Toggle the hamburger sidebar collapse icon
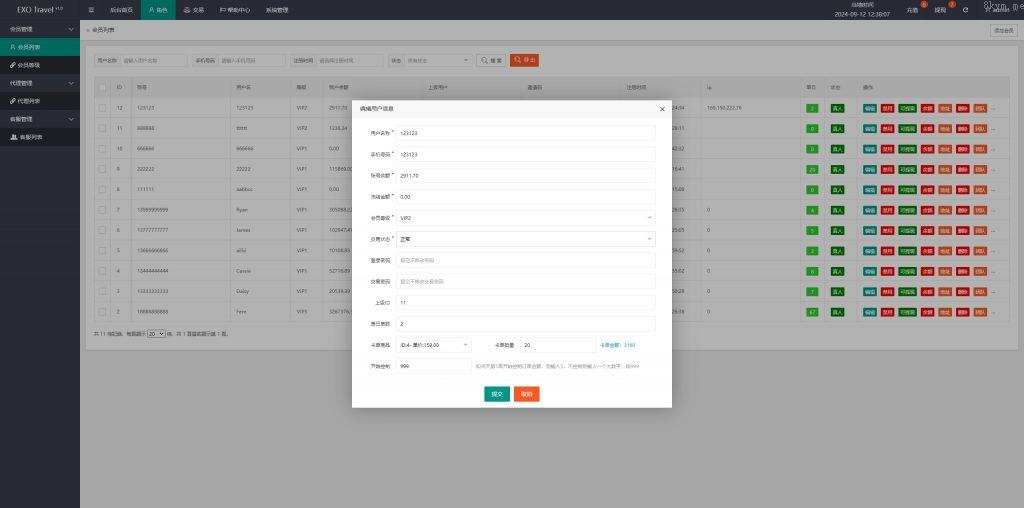 pos(91,9)
